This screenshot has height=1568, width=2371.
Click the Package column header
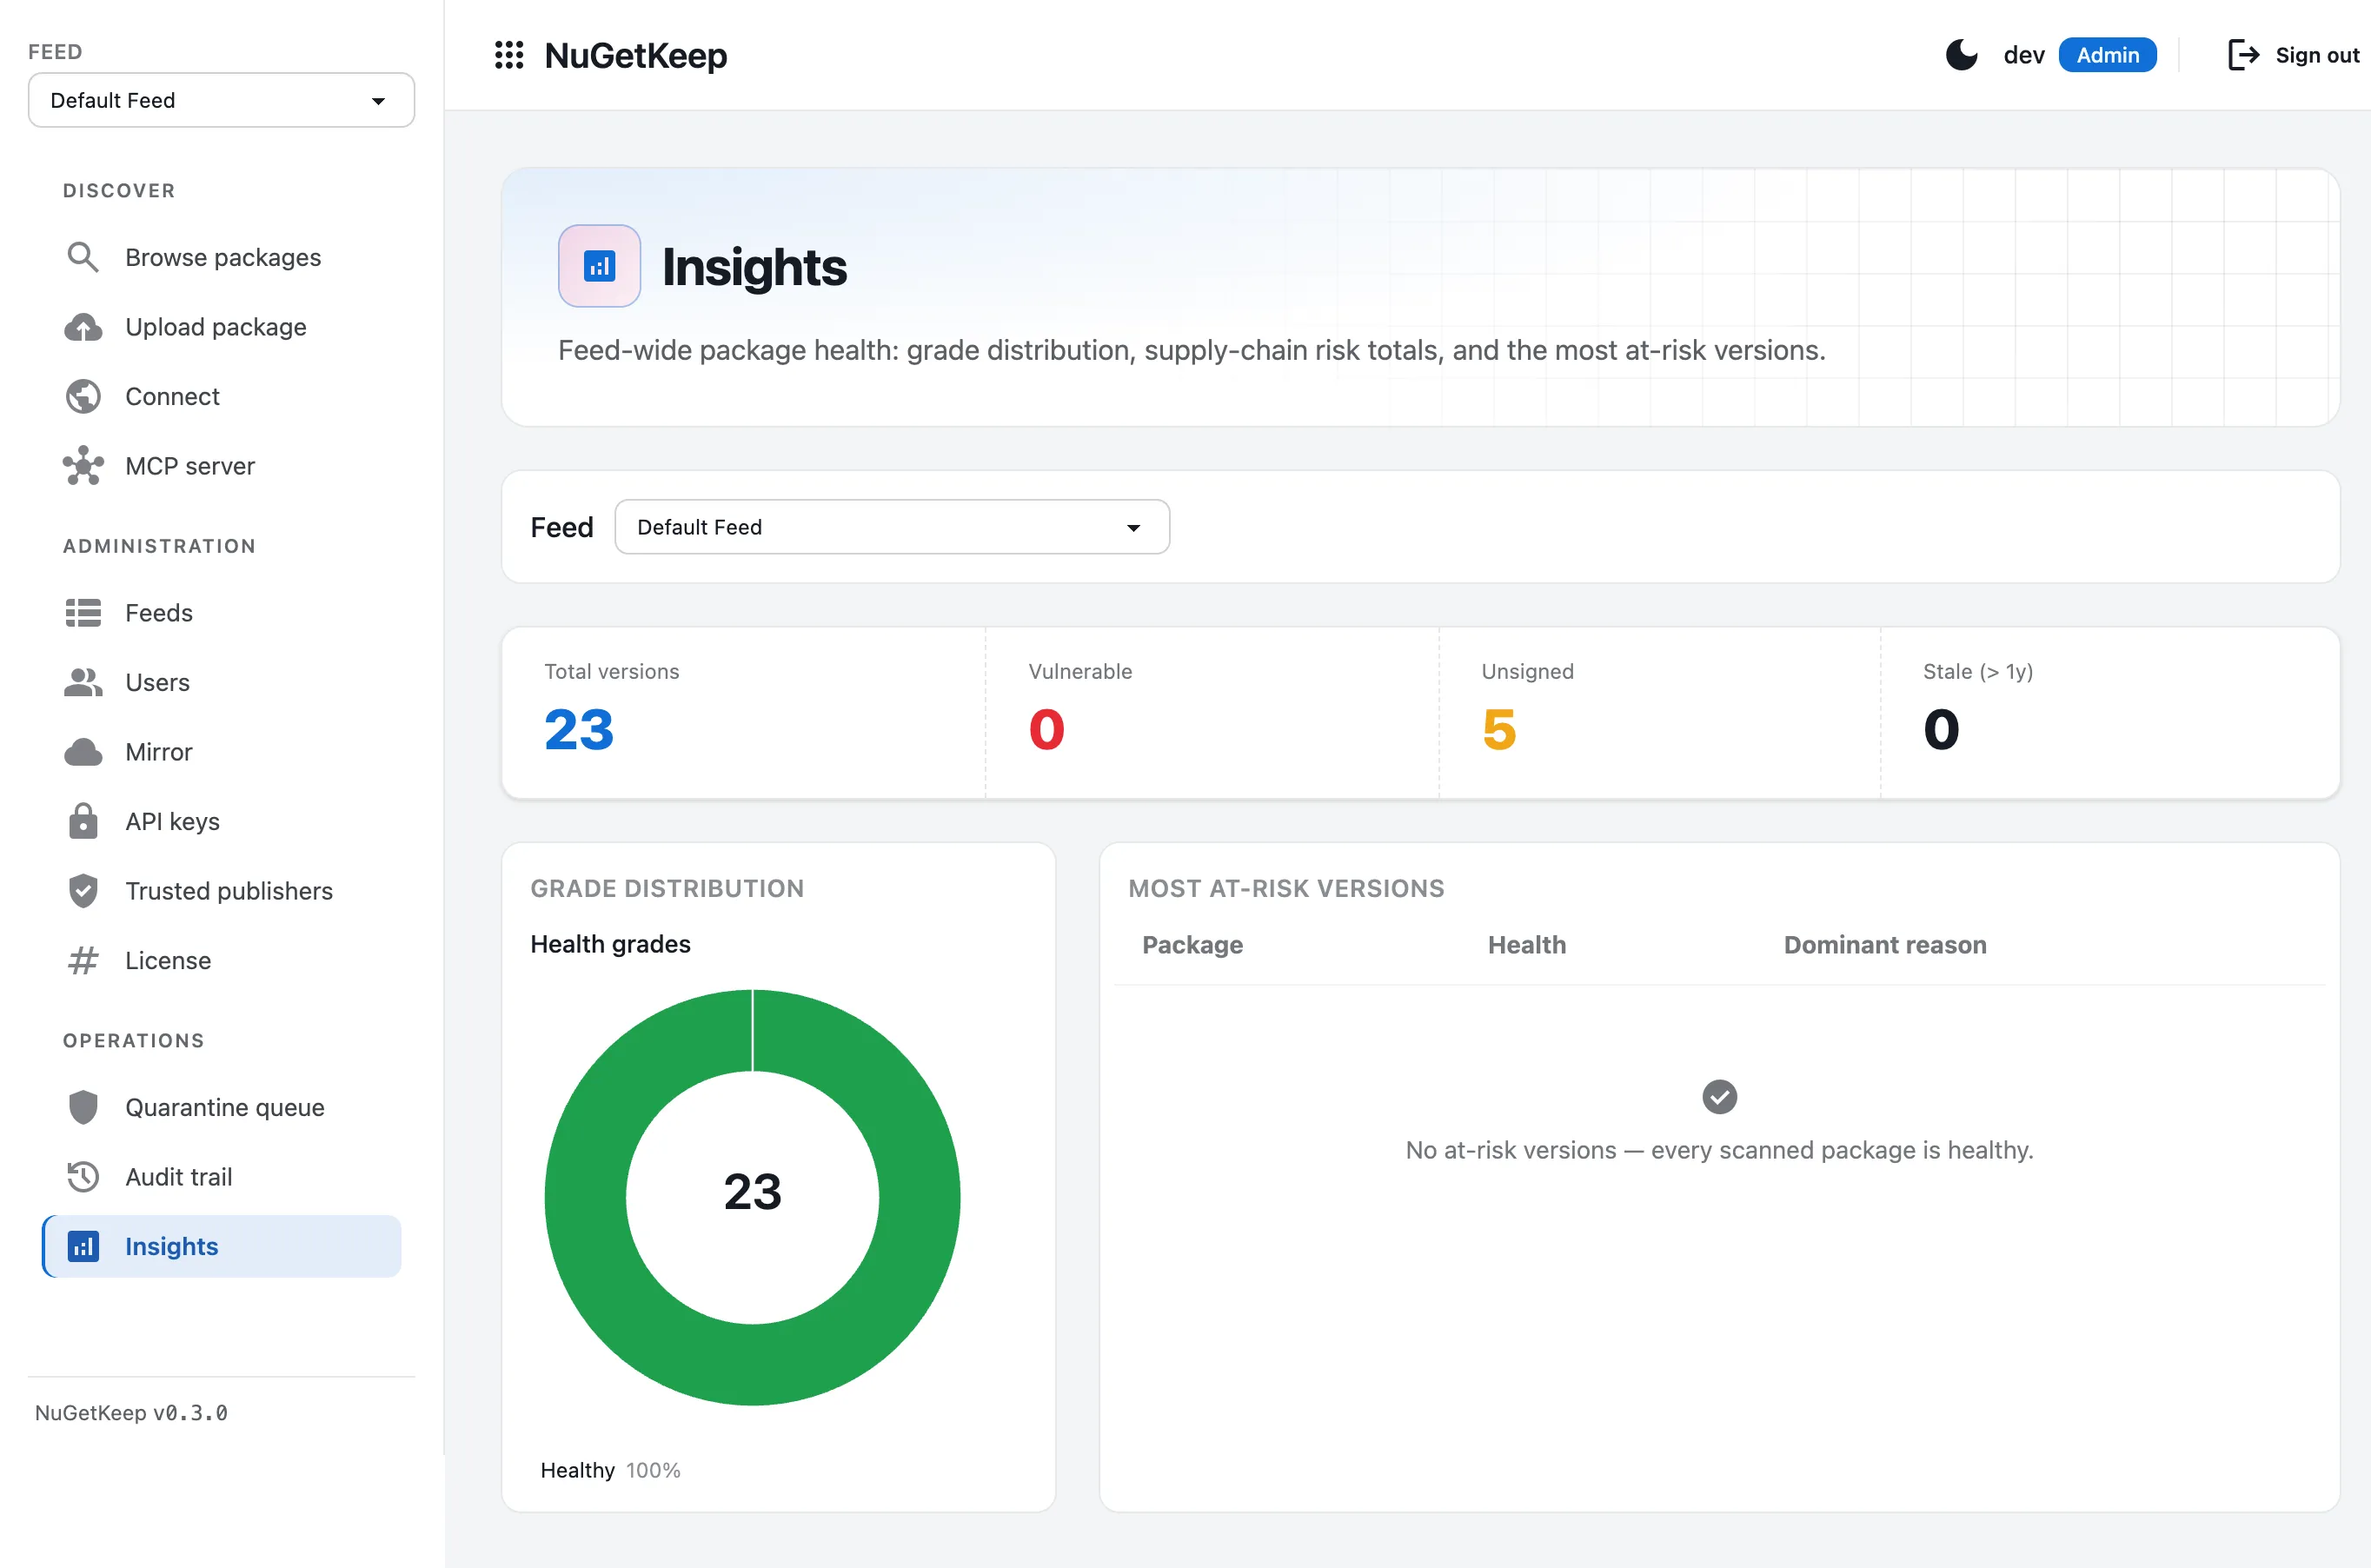1192,944
